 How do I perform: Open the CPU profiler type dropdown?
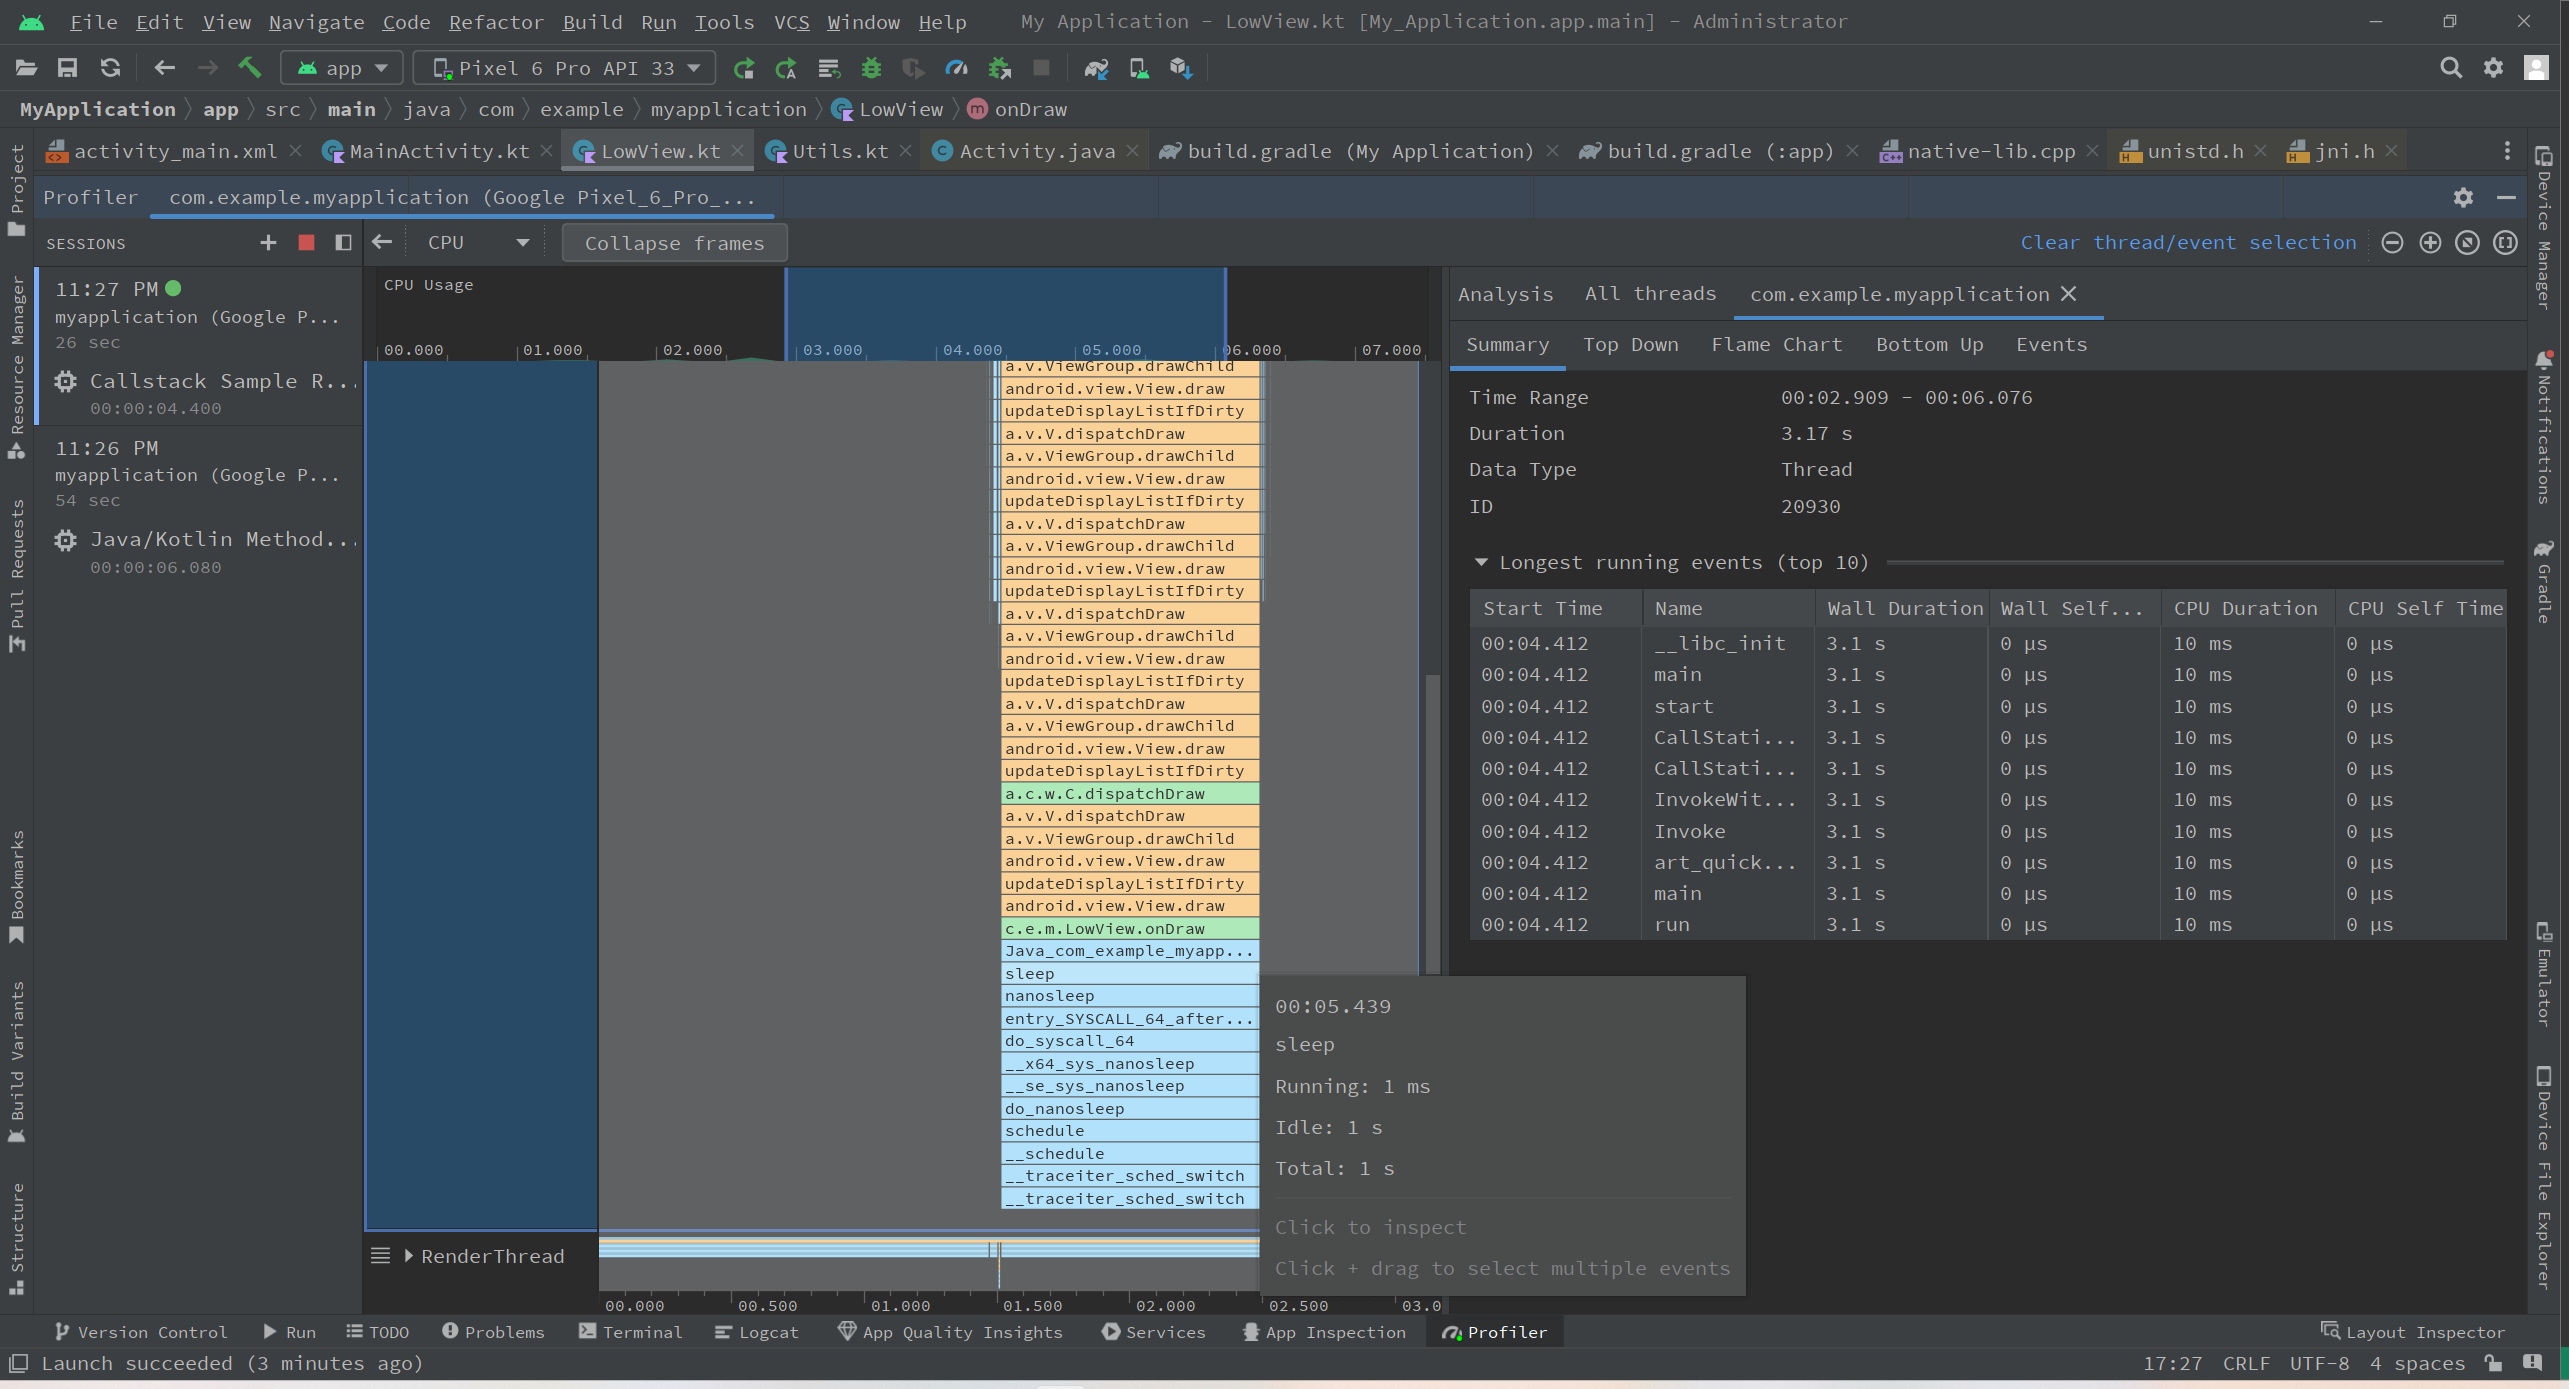pos(477,243)
